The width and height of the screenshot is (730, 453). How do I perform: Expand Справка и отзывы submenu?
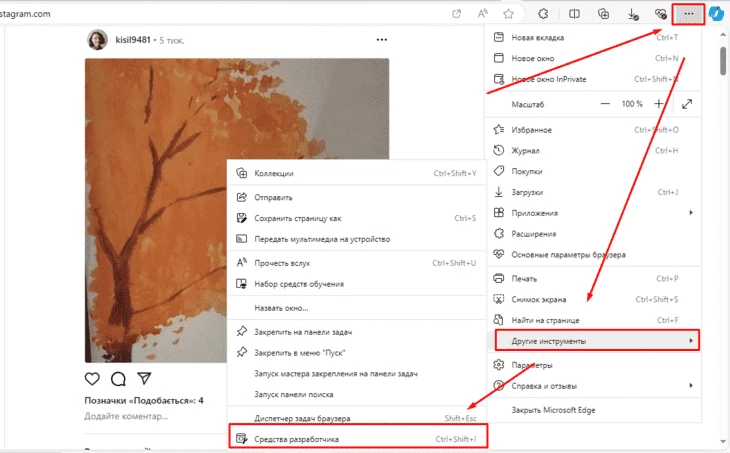pos(593,385)
